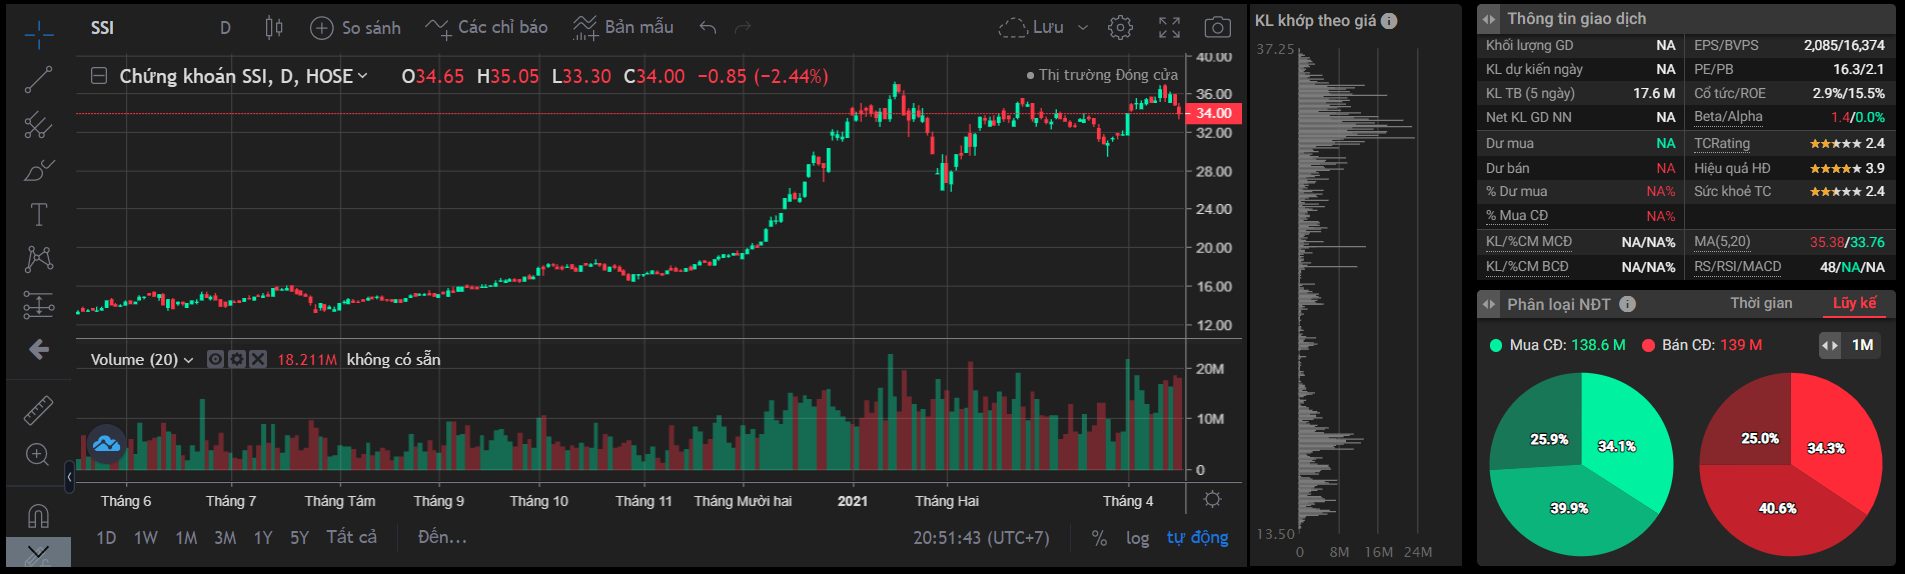The image size is (1905, 574).
Task: Open the pitchfork and Fibonacci tools
Action: (x=39, y=125)
